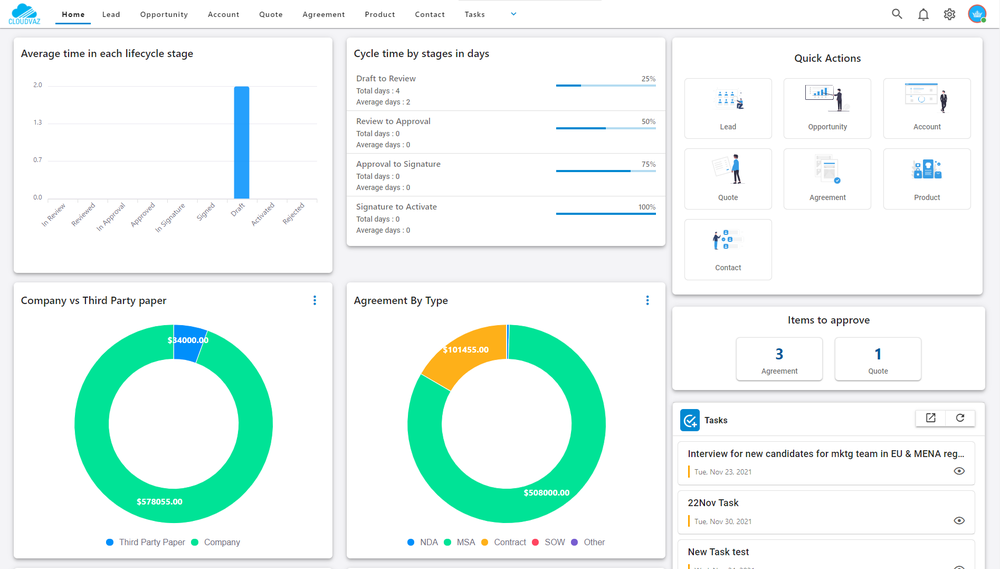View the Interview for new candidates task
The image size is (1000, 569).
tap(959, 471)
